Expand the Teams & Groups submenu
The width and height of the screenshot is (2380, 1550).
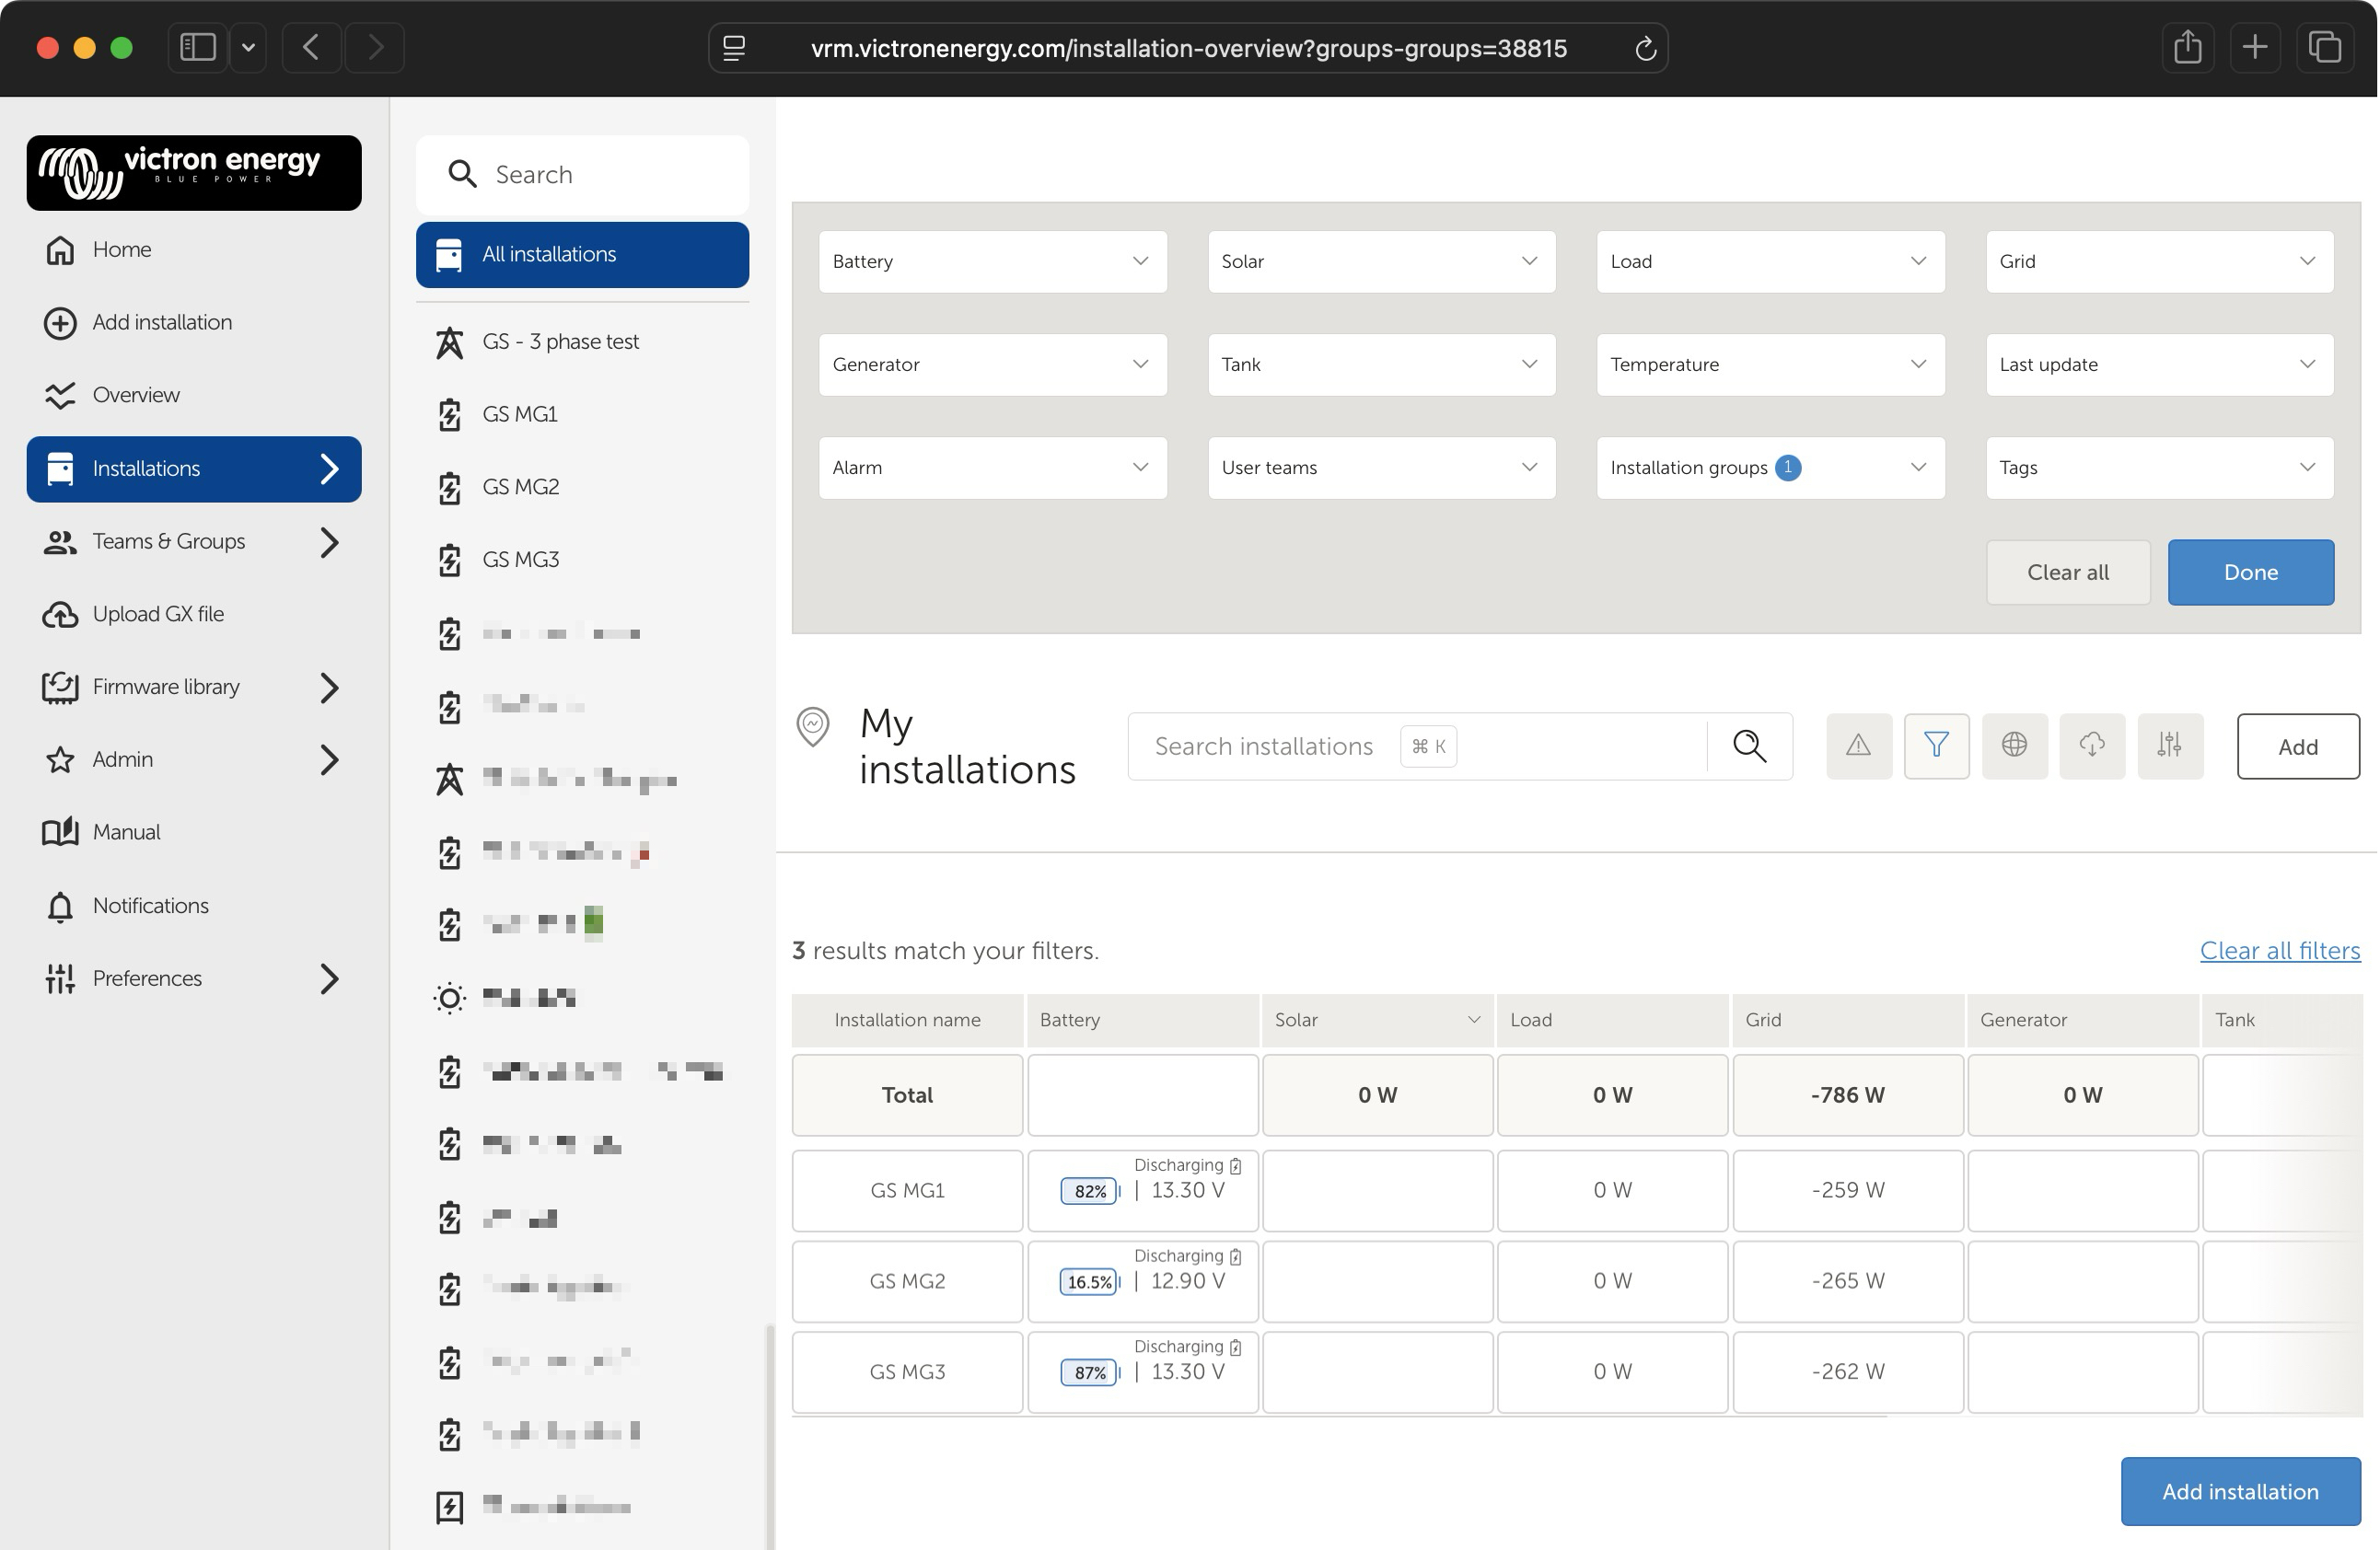(x=329, y=542)
